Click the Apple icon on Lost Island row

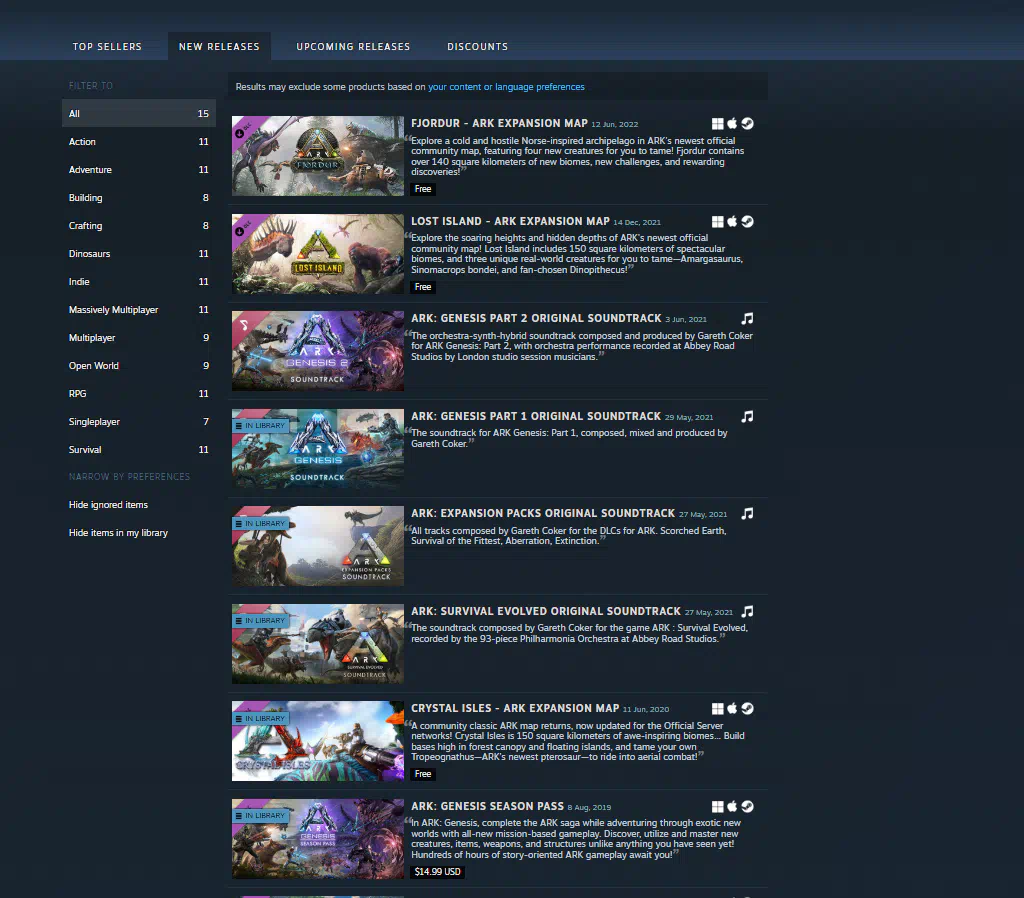pos(732,221)
